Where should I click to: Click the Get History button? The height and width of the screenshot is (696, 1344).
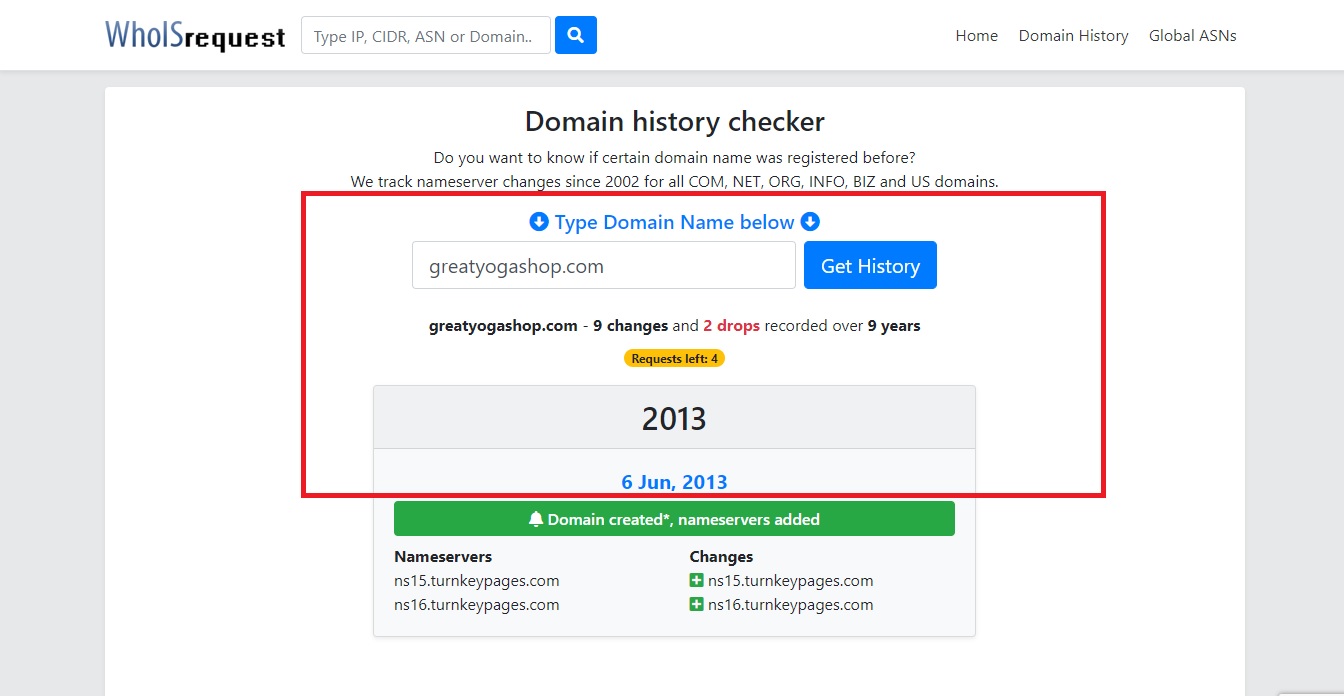(x=870, y=266)
